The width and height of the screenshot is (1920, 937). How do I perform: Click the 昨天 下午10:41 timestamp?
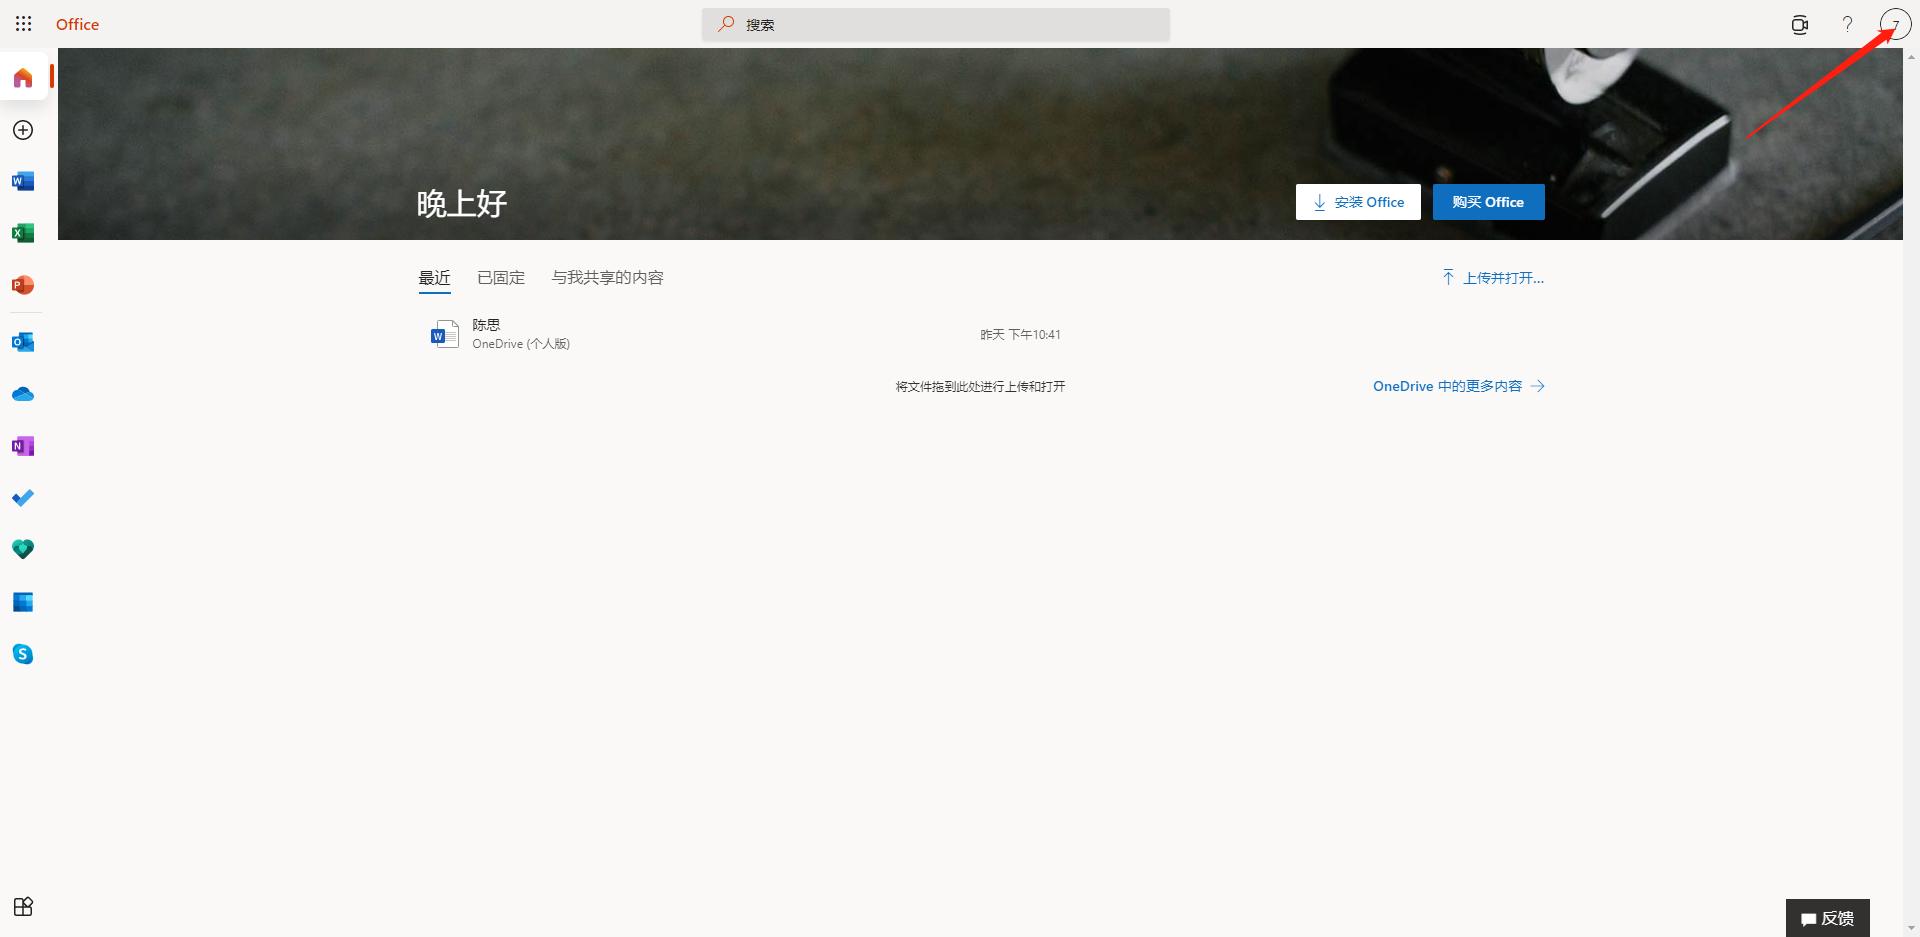click(1020, 335)
